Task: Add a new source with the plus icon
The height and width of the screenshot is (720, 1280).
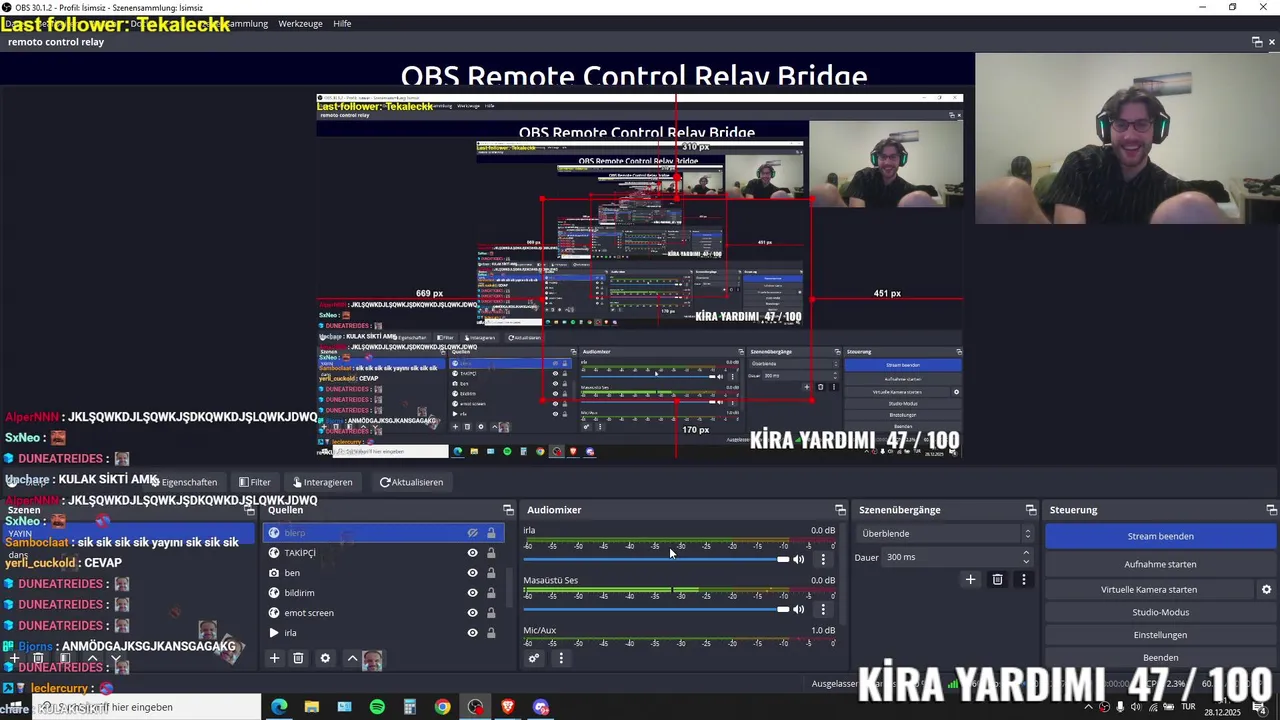Action: coord(274,658)
